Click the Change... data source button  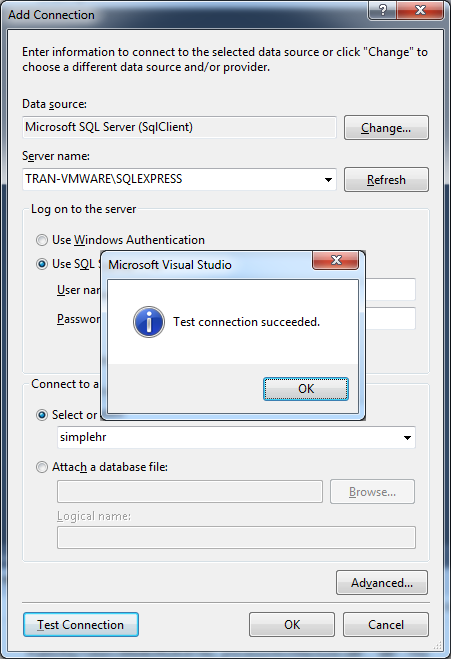point(386,128)
